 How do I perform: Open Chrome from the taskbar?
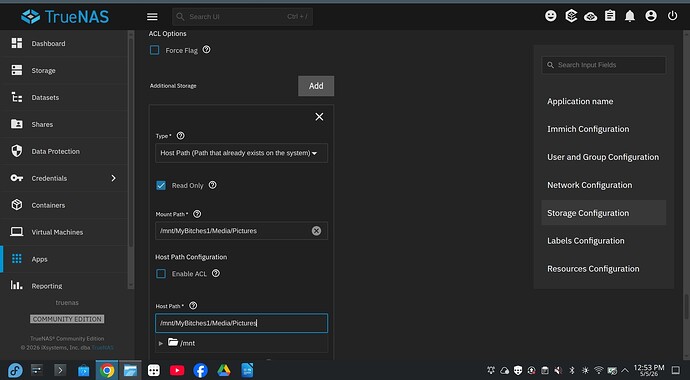[107, 370]
